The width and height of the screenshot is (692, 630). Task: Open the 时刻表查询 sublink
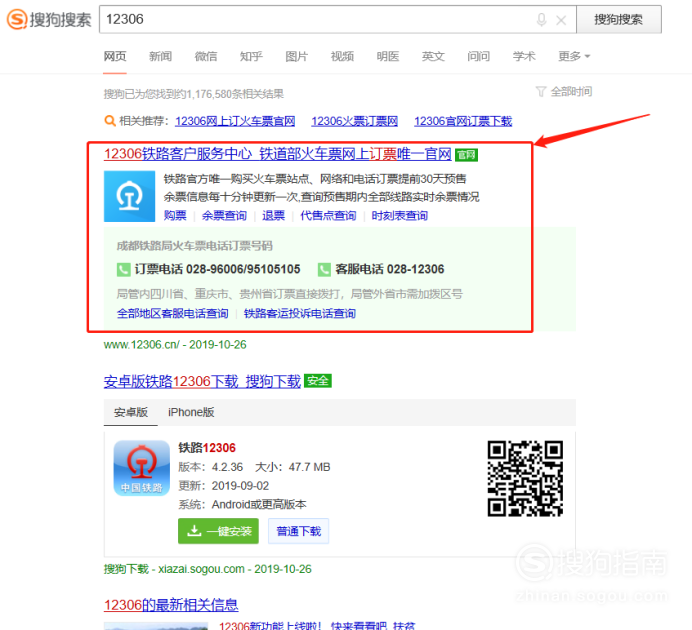point(399,216)
